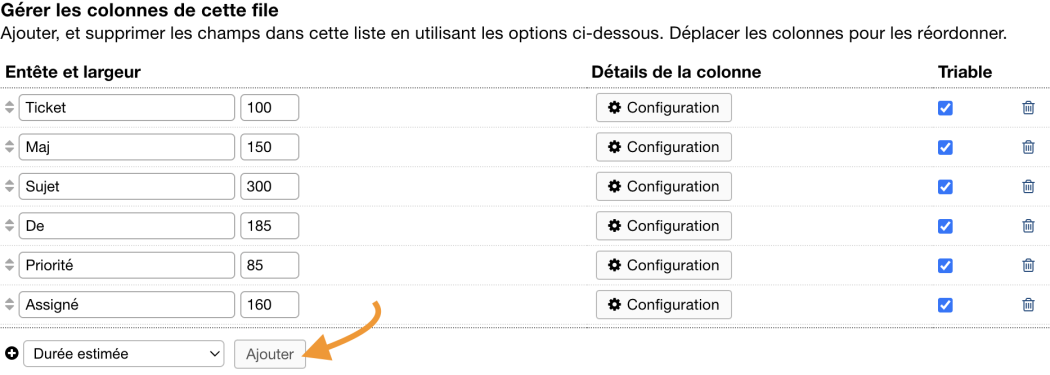The image size is (1050, 375).
Task: Uncheck Triable checkbox for Ticket column
Action: (x=946, y=108)
